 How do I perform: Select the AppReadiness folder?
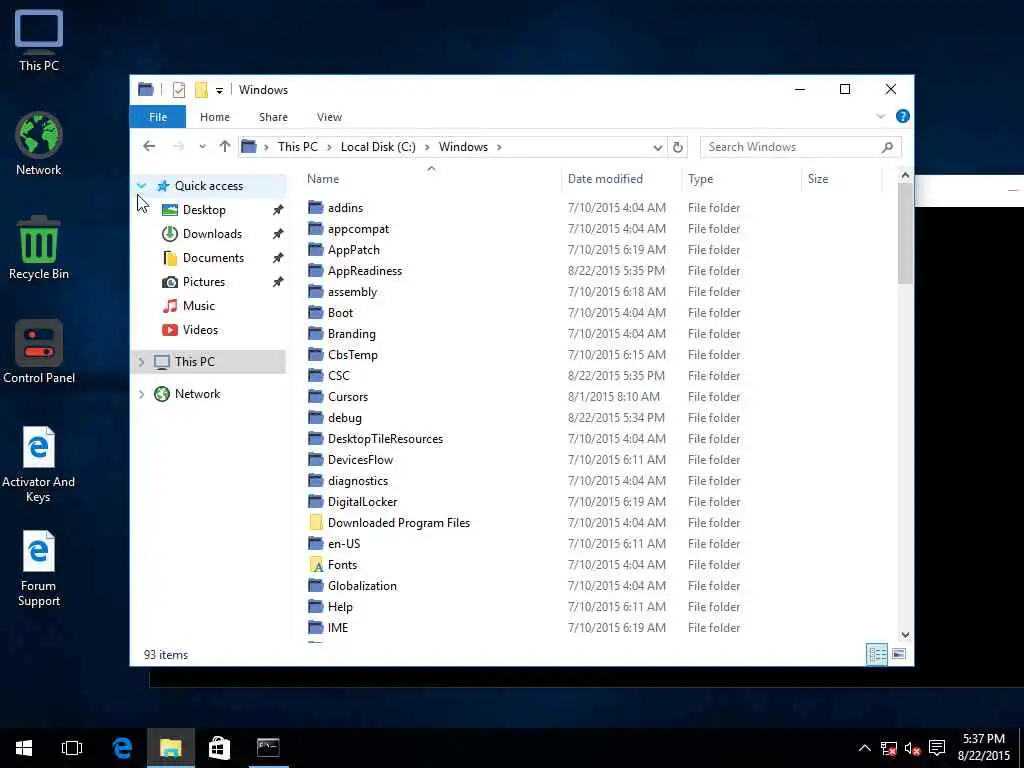365,270
